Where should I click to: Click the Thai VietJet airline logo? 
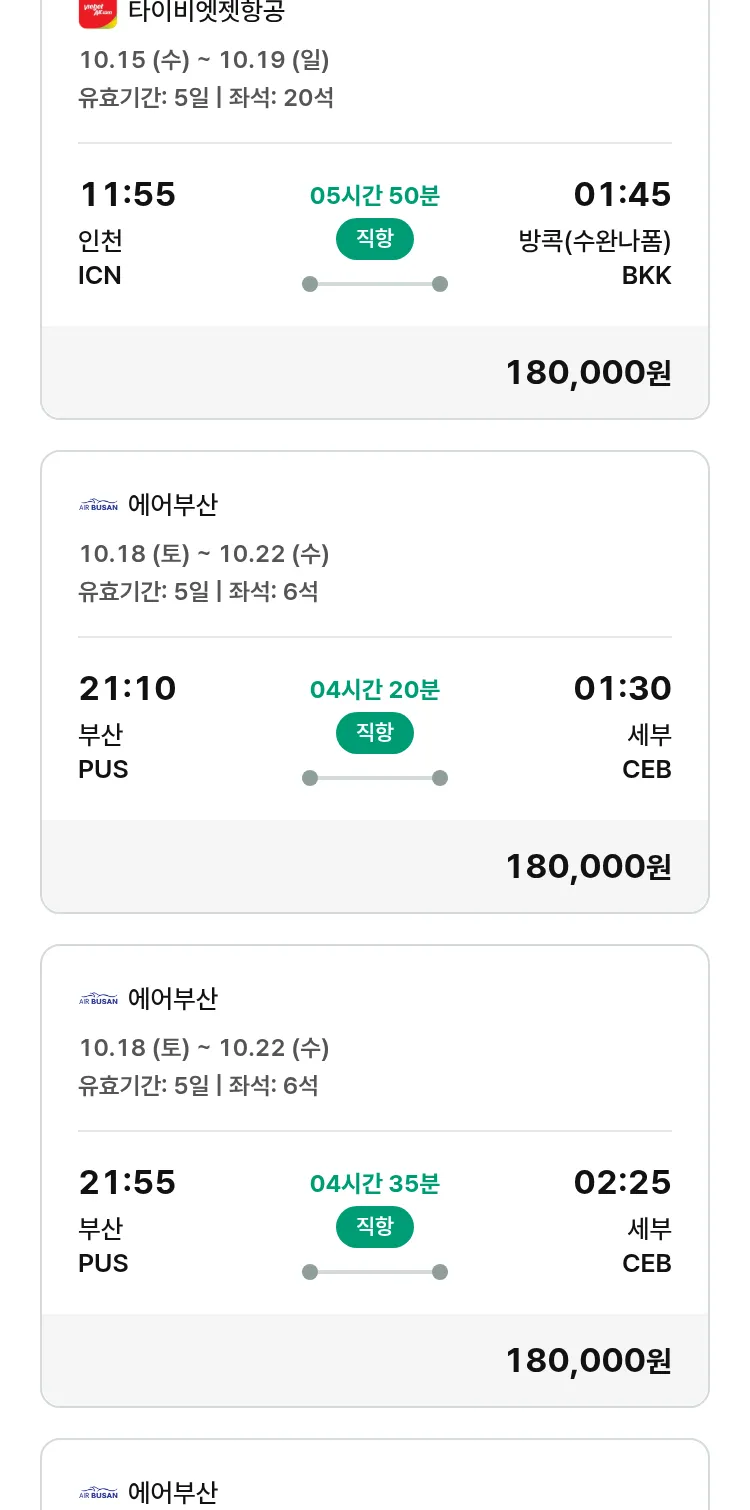click(97, 10)
